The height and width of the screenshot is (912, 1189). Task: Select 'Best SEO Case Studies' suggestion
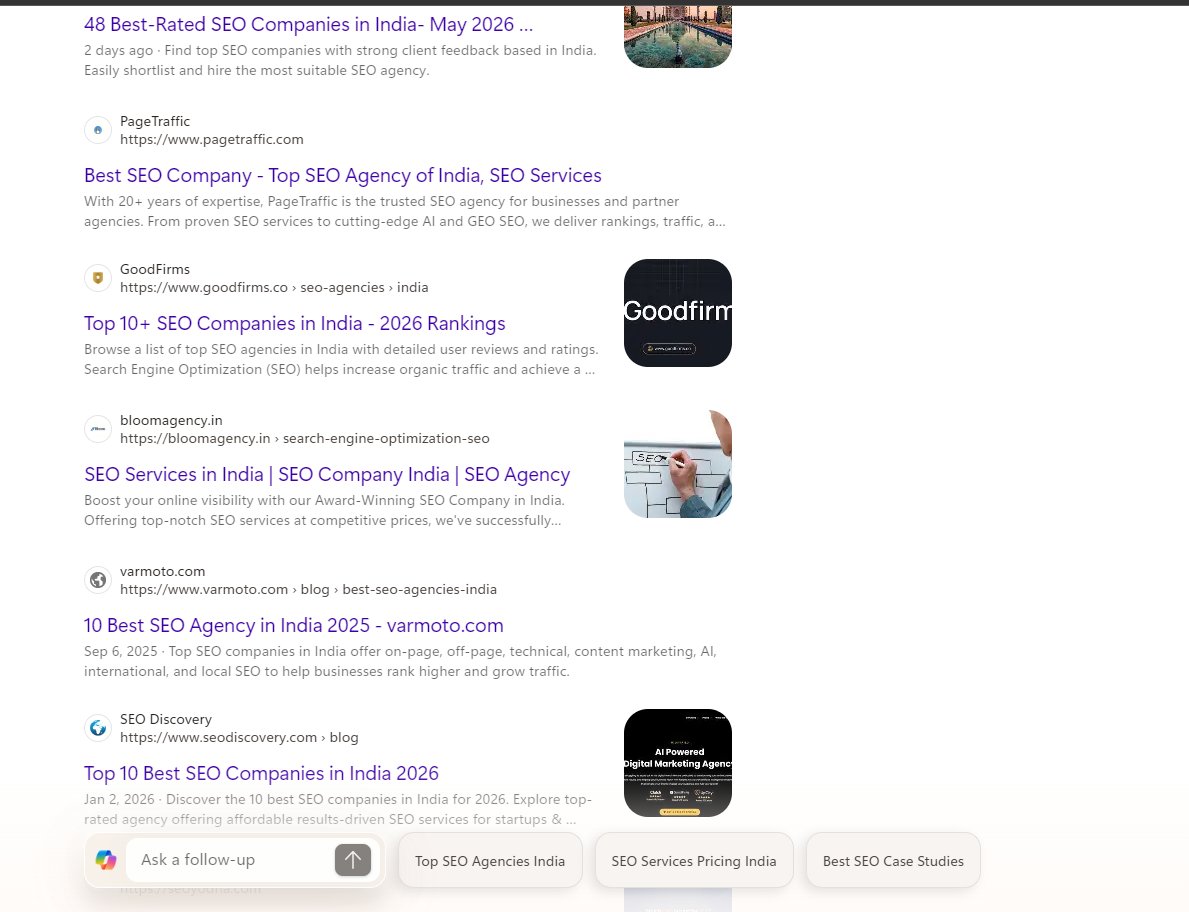click(x=893, y=860)
